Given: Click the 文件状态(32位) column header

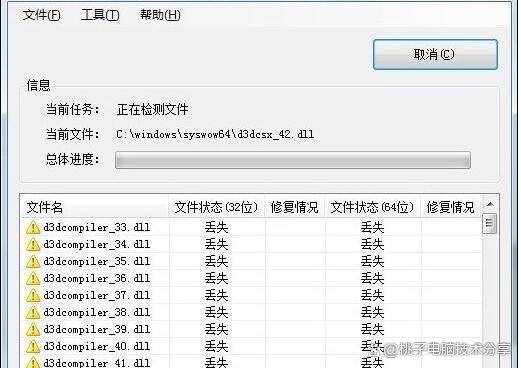Looking at the screenshot, I should pos(217,207).
